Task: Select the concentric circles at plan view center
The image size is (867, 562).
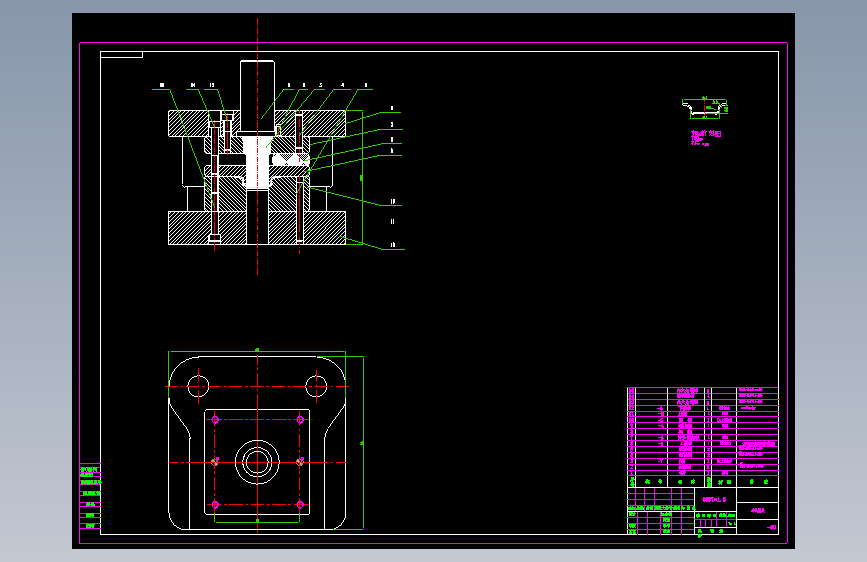Action: (x=257, y=462)
